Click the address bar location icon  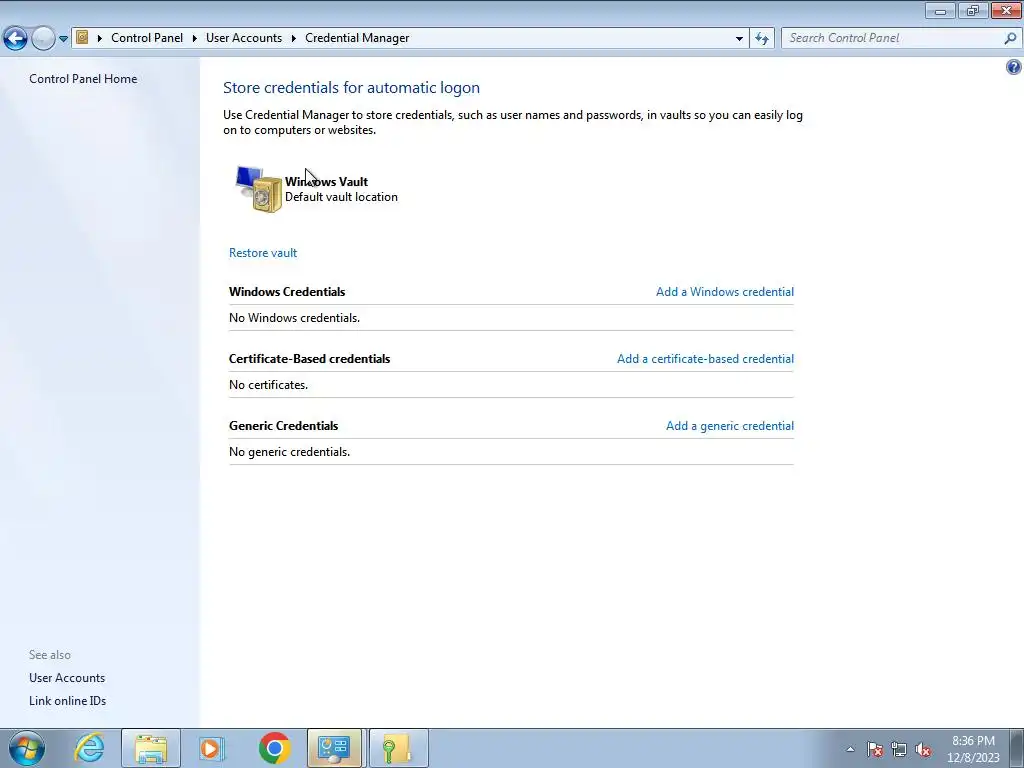point(82,37)
